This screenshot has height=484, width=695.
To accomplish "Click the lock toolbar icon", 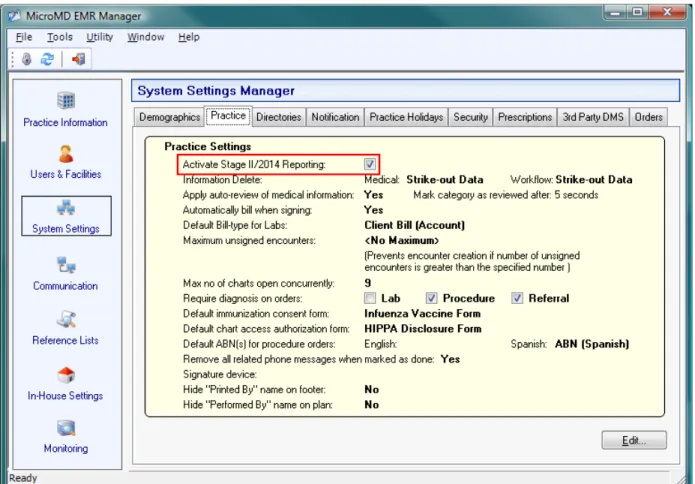I will (27, 59).
